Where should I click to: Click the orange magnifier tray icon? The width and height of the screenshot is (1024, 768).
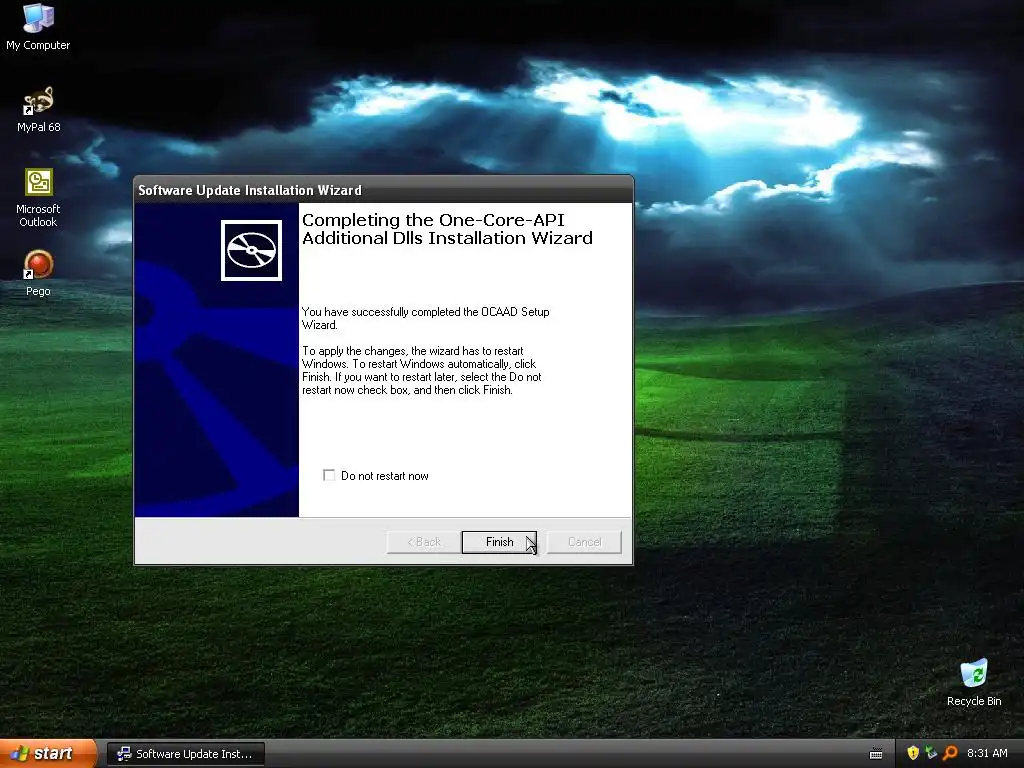click(950, 753)
